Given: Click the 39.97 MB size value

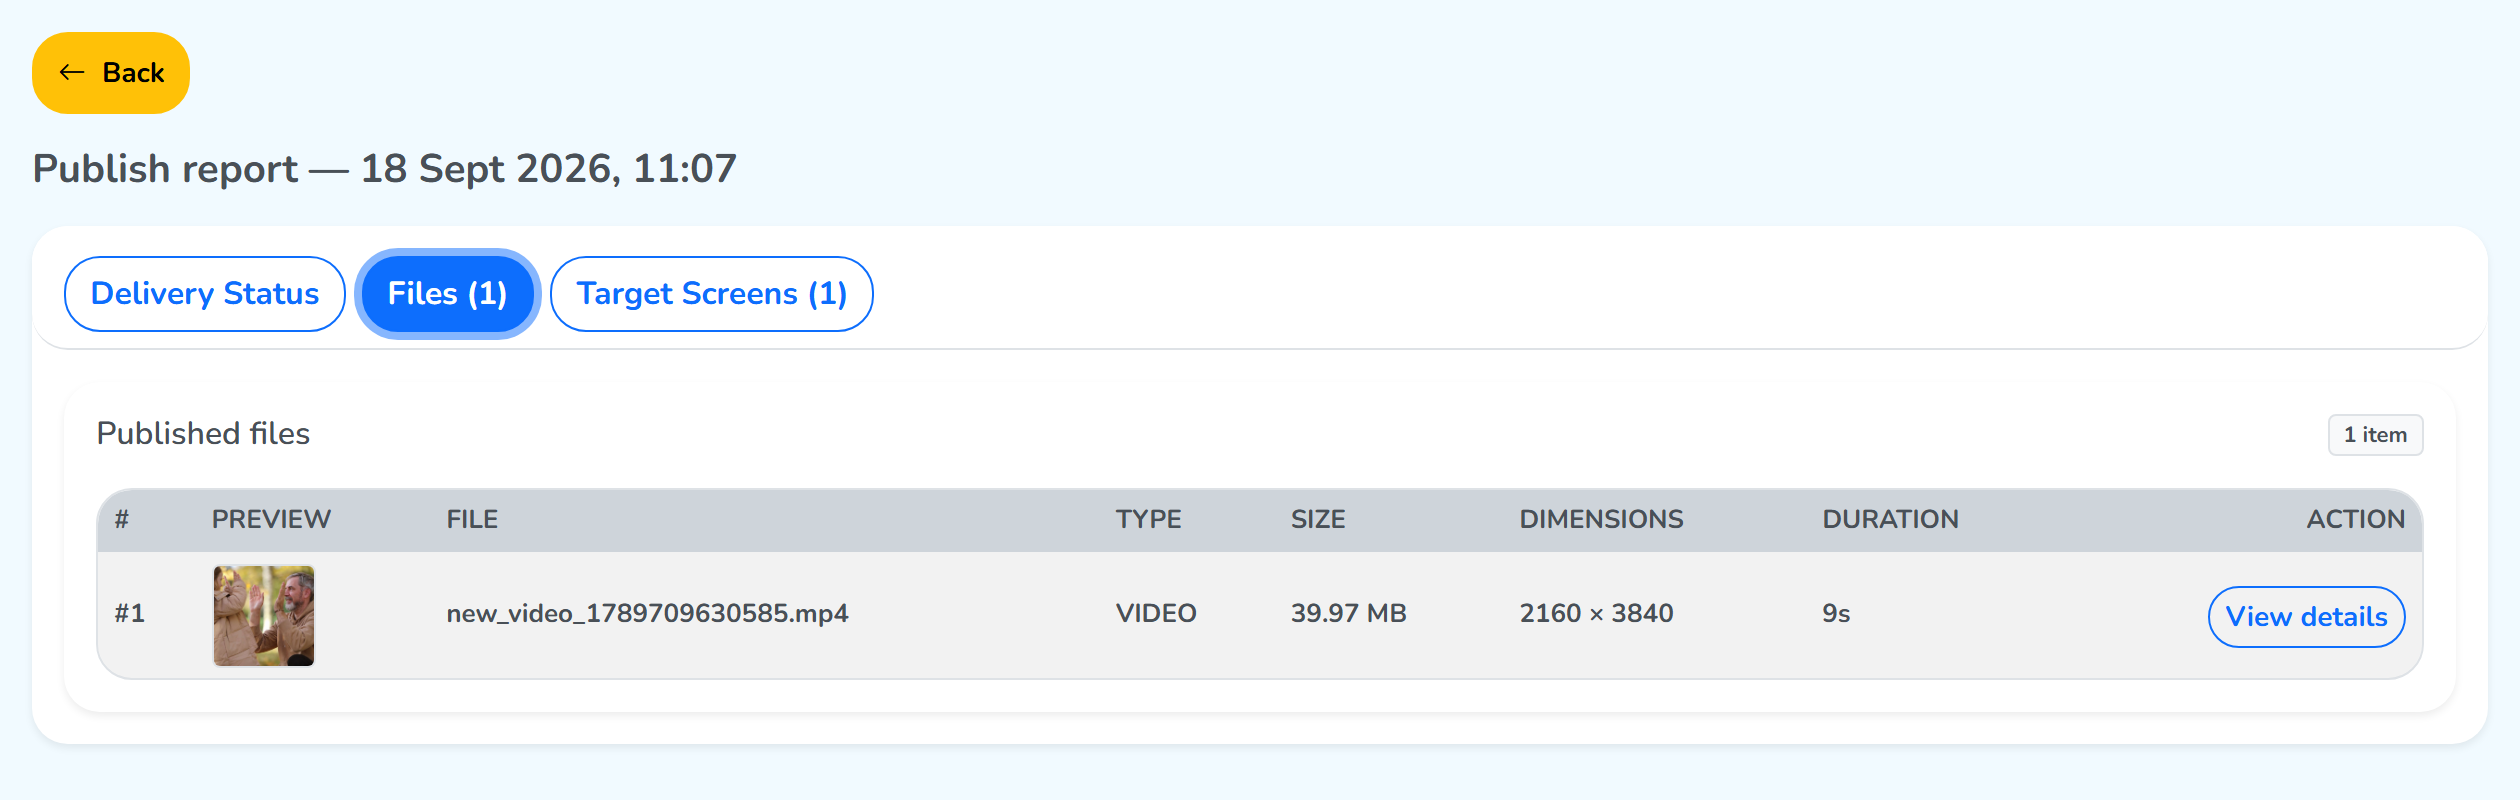Looking at the screenshot, I should coord(1348,613).
